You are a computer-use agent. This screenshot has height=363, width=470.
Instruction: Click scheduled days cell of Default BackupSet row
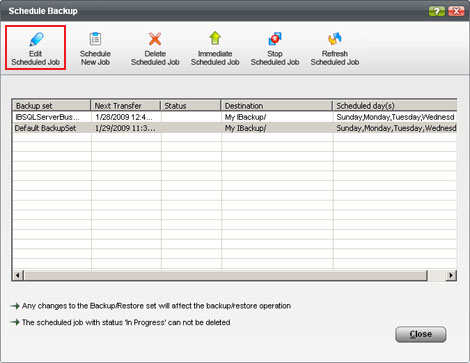coord(396,128)
